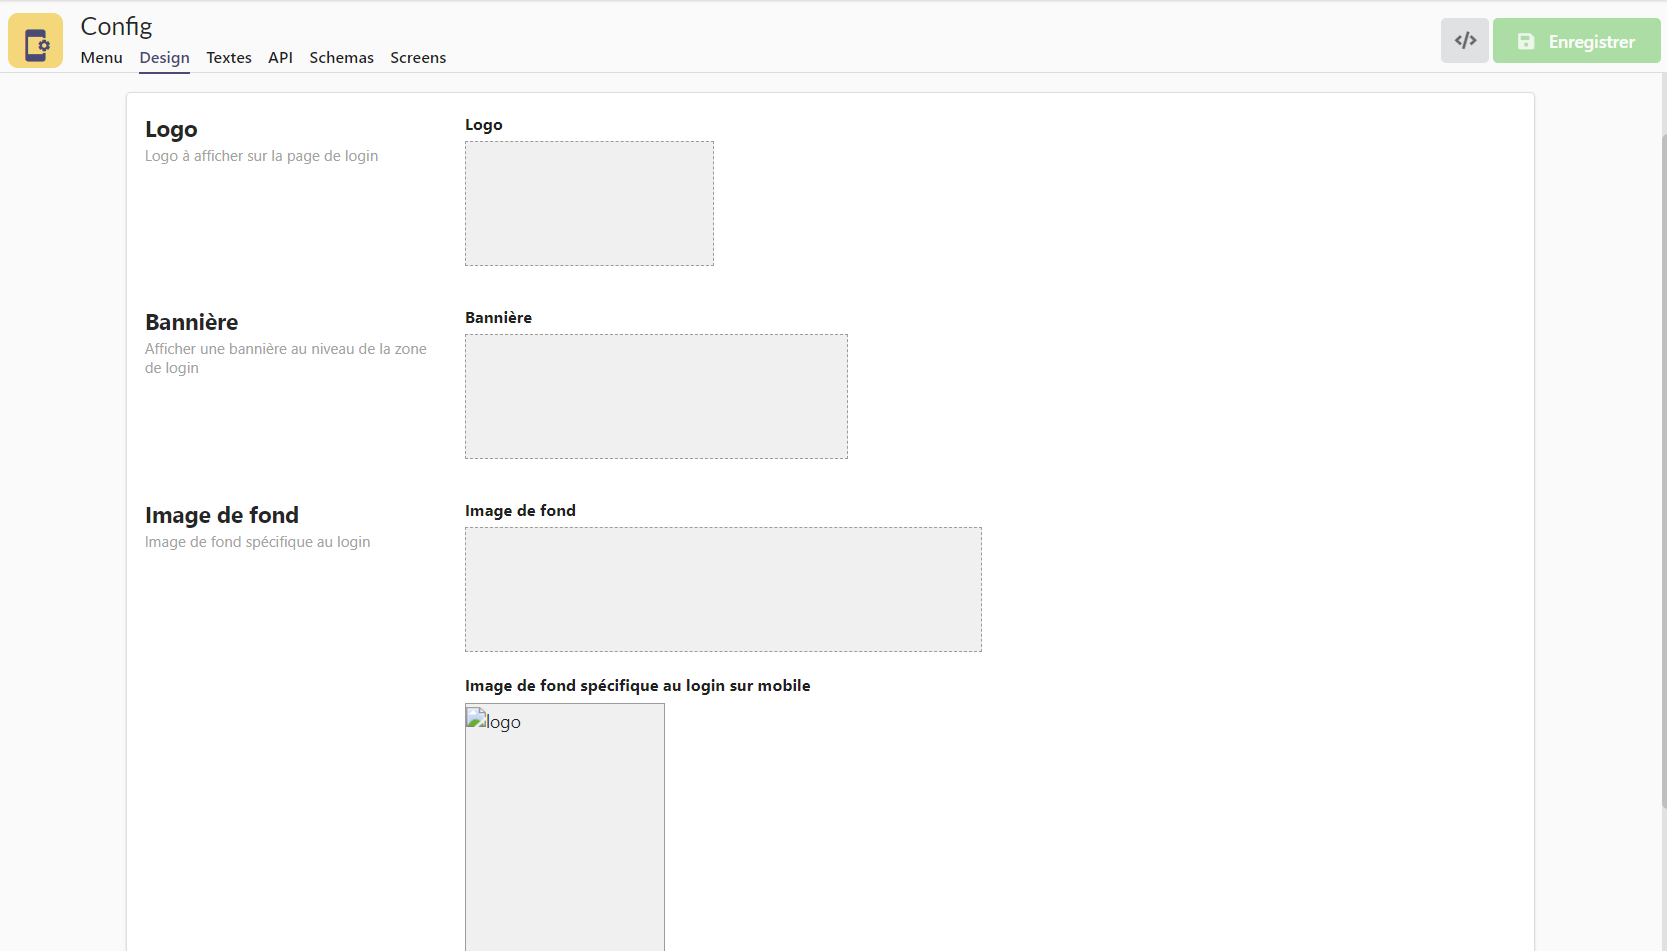Click the Config page title
This screenshot has width=1667, height=951.
tap(116, 26)
